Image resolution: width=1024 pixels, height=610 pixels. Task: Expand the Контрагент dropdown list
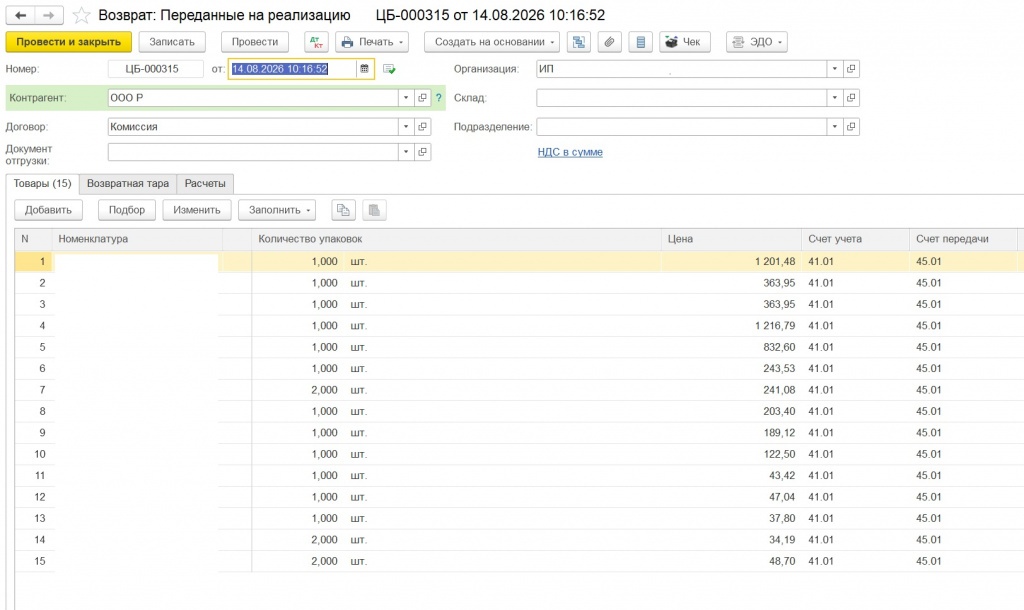pyautogui.click(x=406, y=98)
